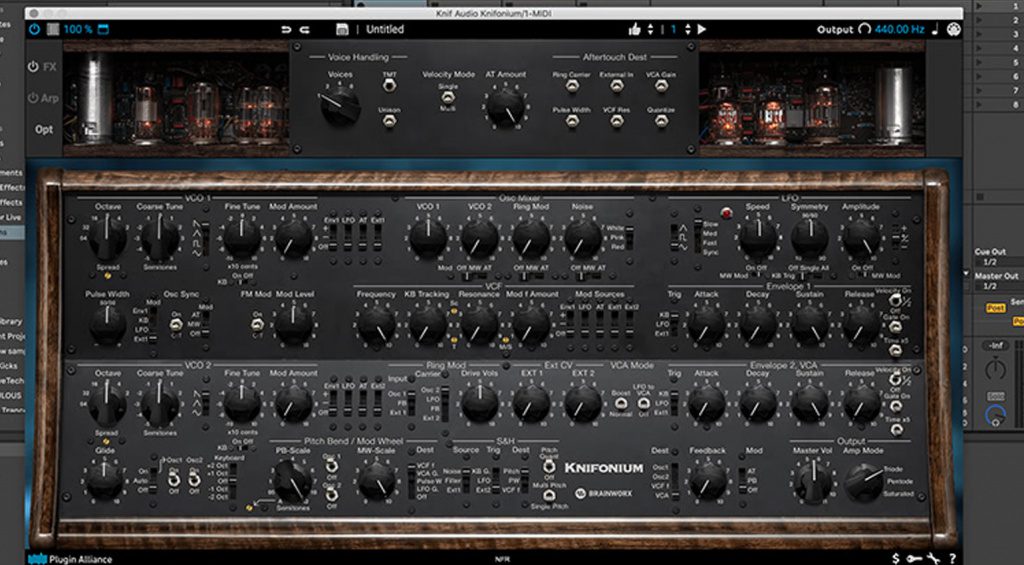Flip the Unison toggle switch
1024x565 pixels.
tap(388, 120)
